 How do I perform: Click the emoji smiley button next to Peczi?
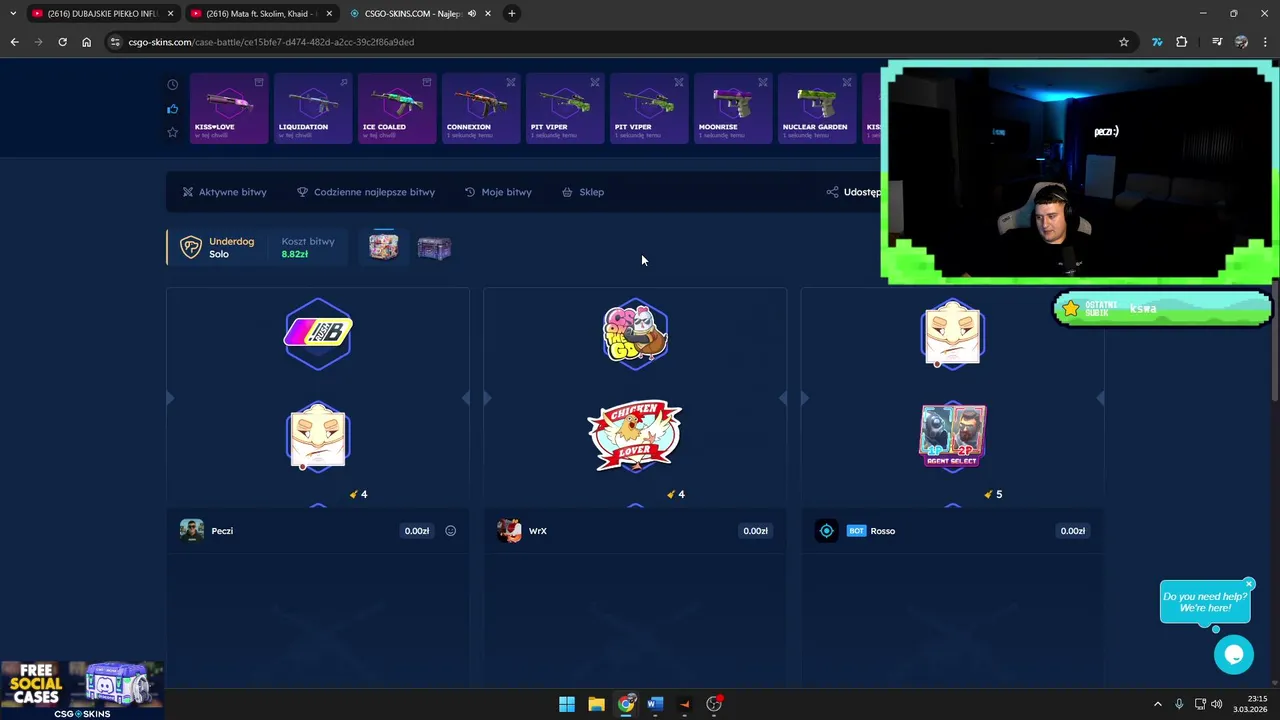(x=450, y=531)
